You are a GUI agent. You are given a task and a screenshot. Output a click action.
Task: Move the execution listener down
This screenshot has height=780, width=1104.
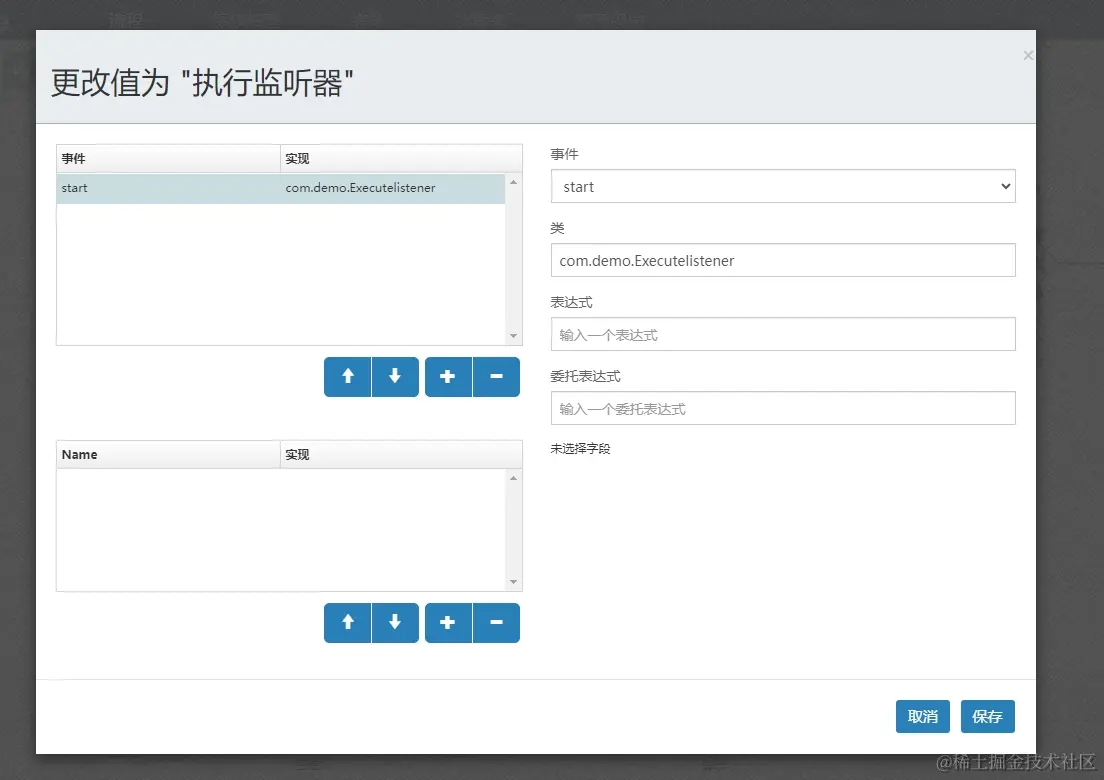[x=395, y=377]
